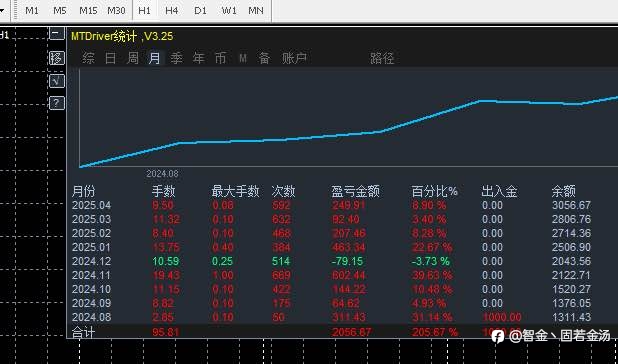Open the 备 notes tab
Image resolution: width=618 pixels, height=364 pixels.
coord(264,59)
